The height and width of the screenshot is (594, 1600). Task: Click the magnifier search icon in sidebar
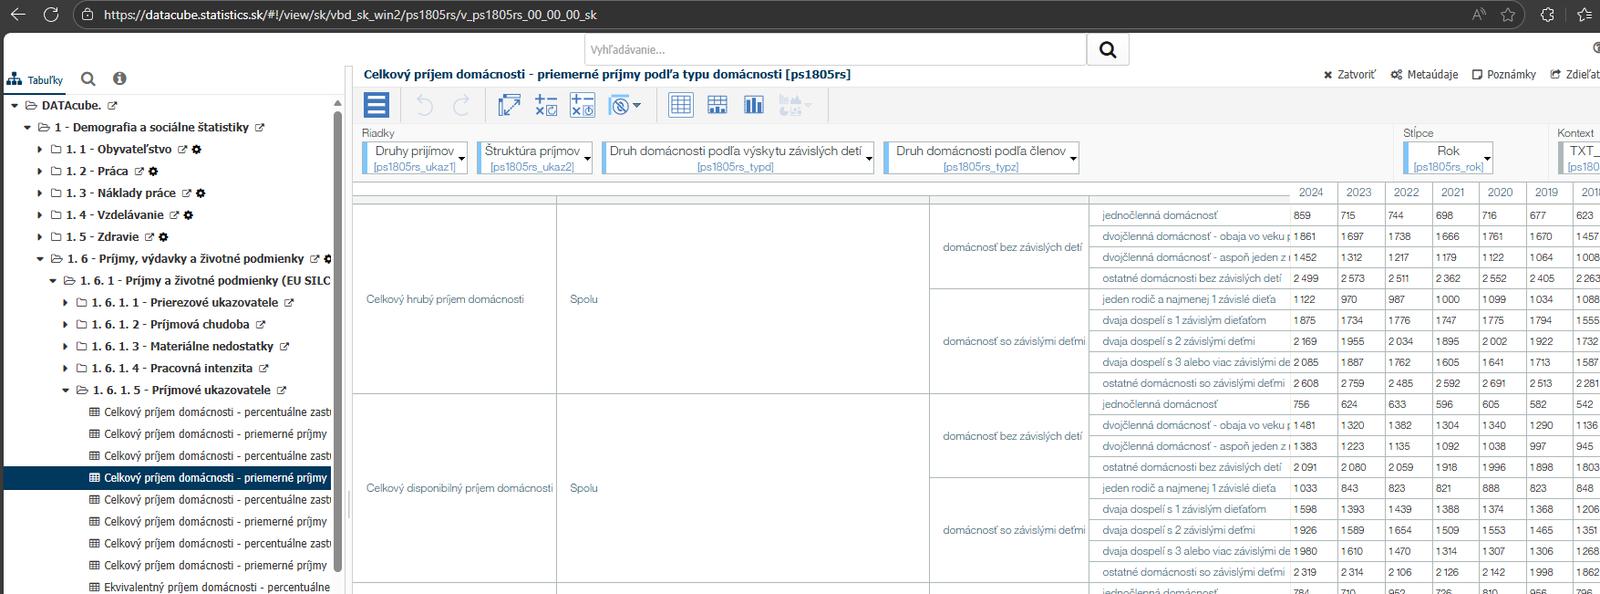point(88,79)
